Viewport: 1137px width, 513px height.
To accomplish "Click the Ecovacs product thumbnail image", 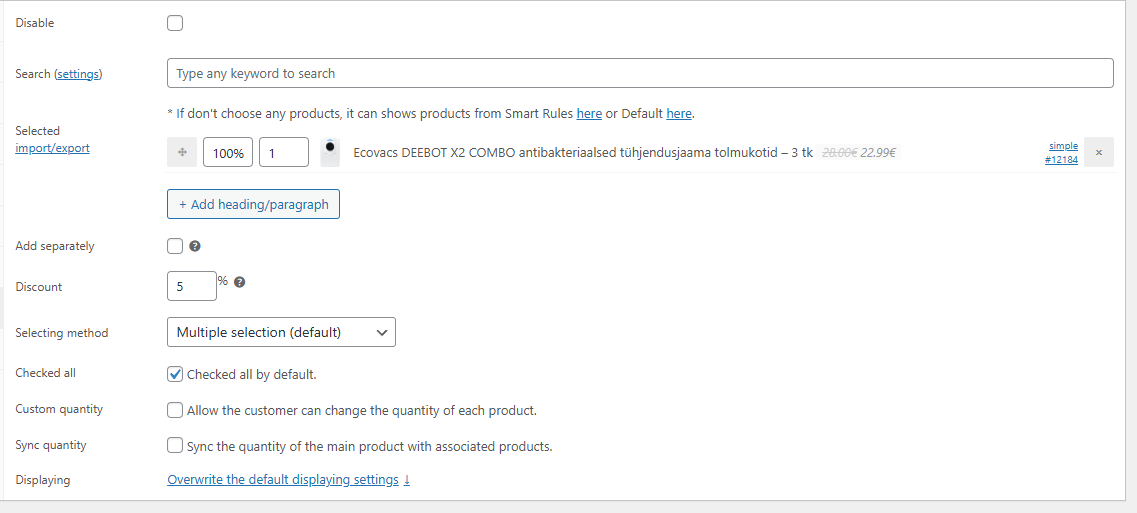I will pos(330,152).
